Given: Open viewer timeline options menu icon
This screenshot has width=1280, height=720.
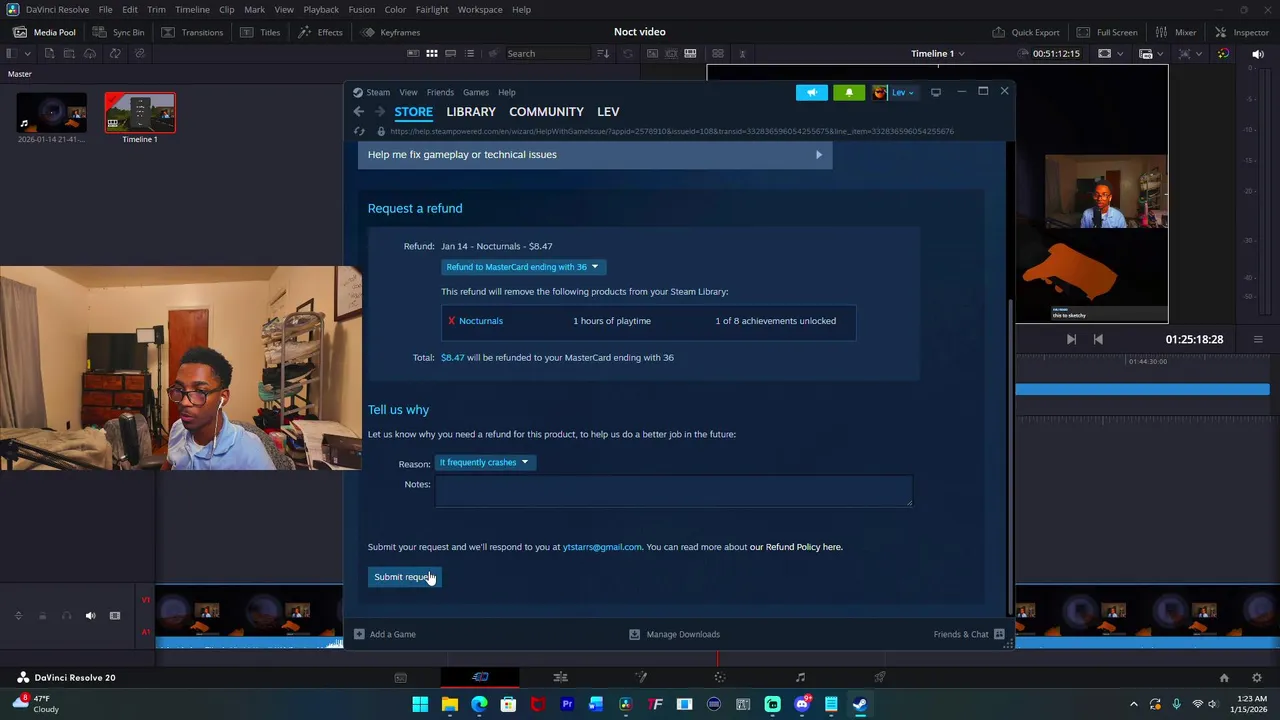Looking at the screenshot, I should coord(1258,339).
